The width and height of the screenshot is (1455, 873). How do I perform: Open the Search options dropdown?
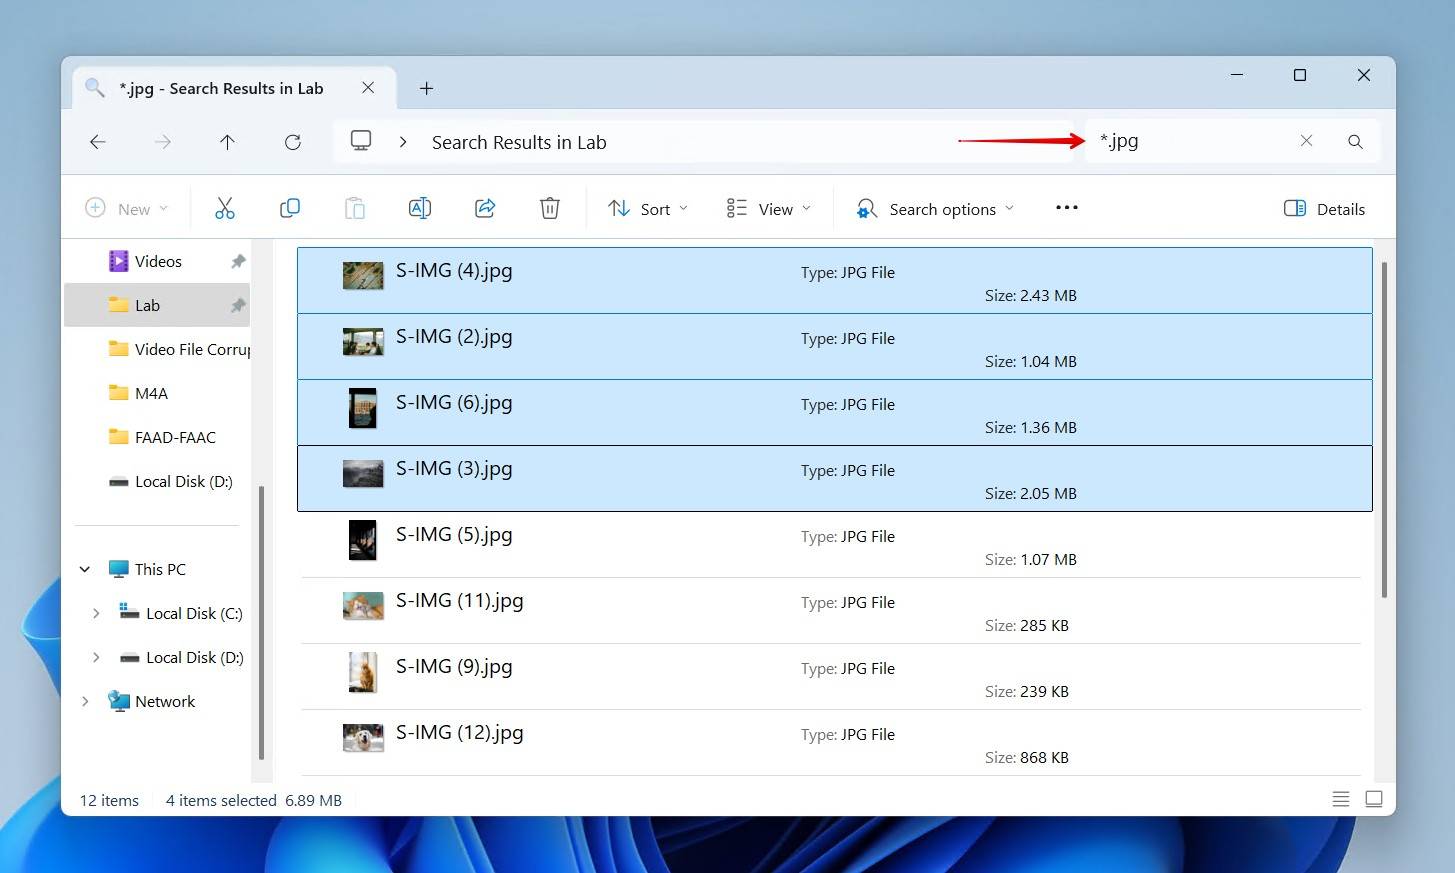click(x=935, y=208)
